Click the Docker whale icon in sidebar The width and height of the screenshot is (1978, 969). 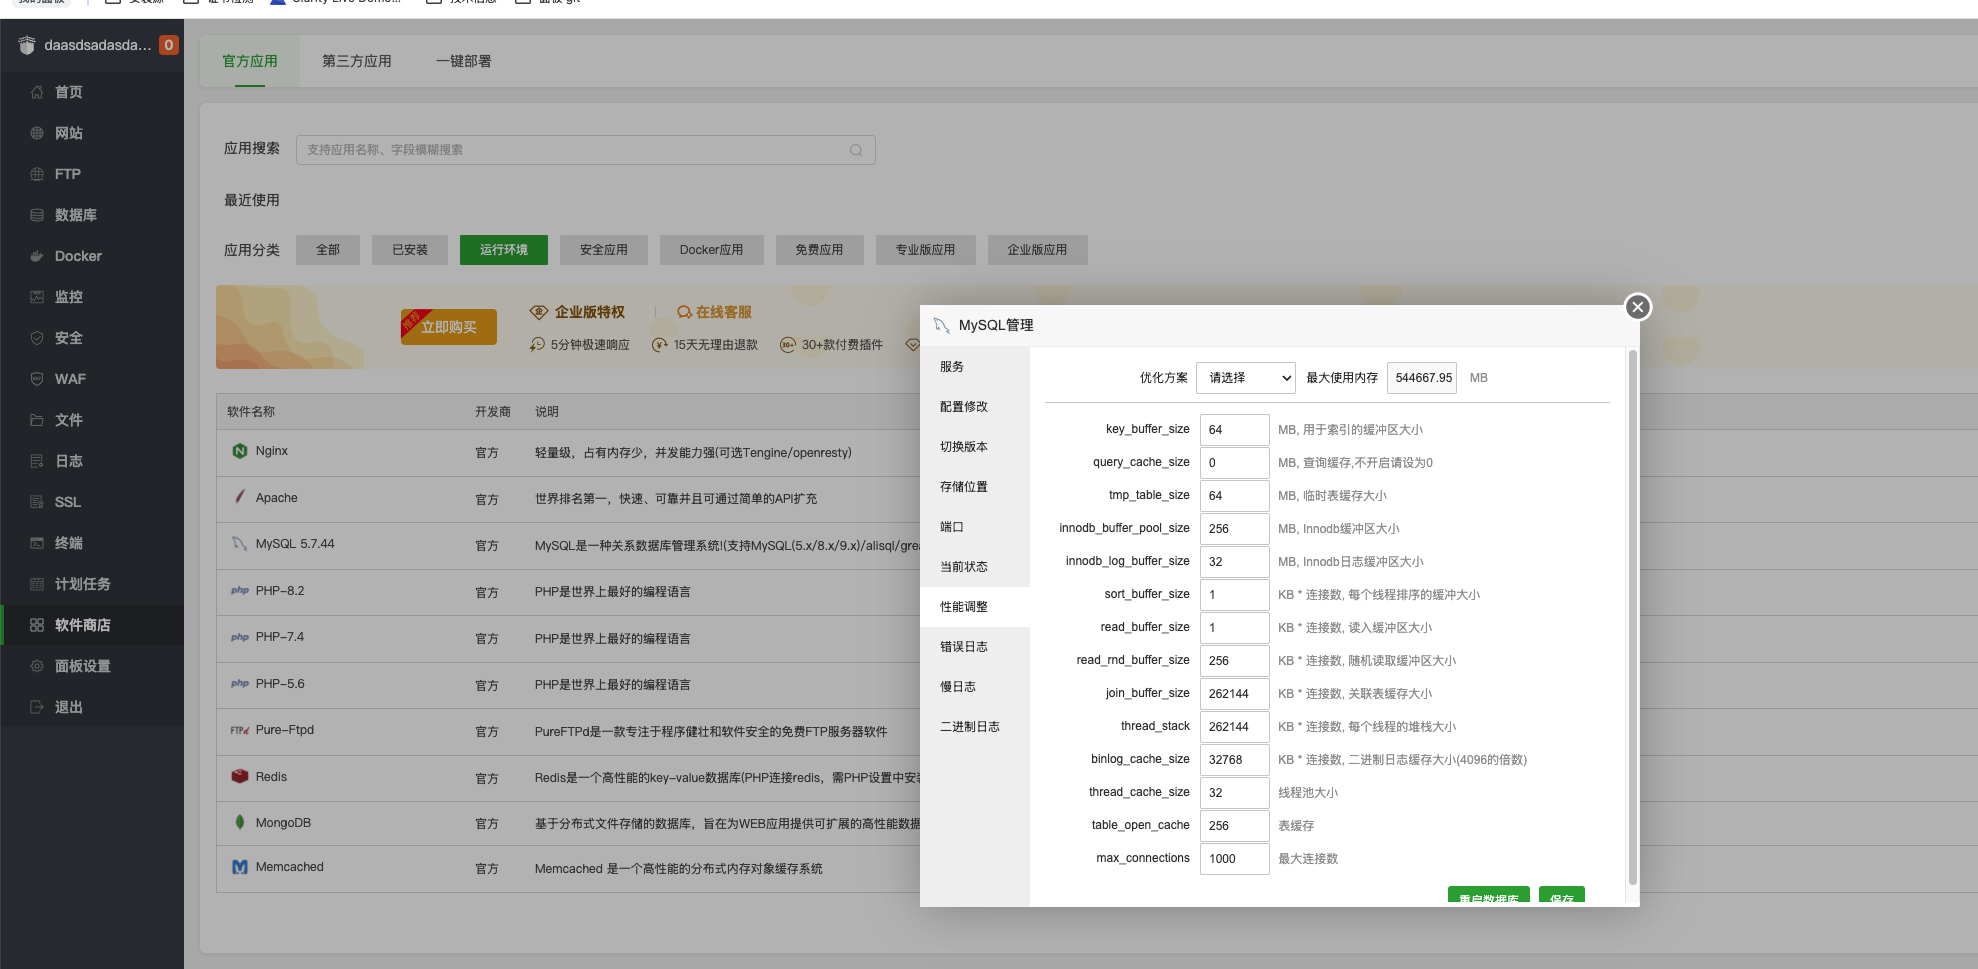(x=37, y=256)
